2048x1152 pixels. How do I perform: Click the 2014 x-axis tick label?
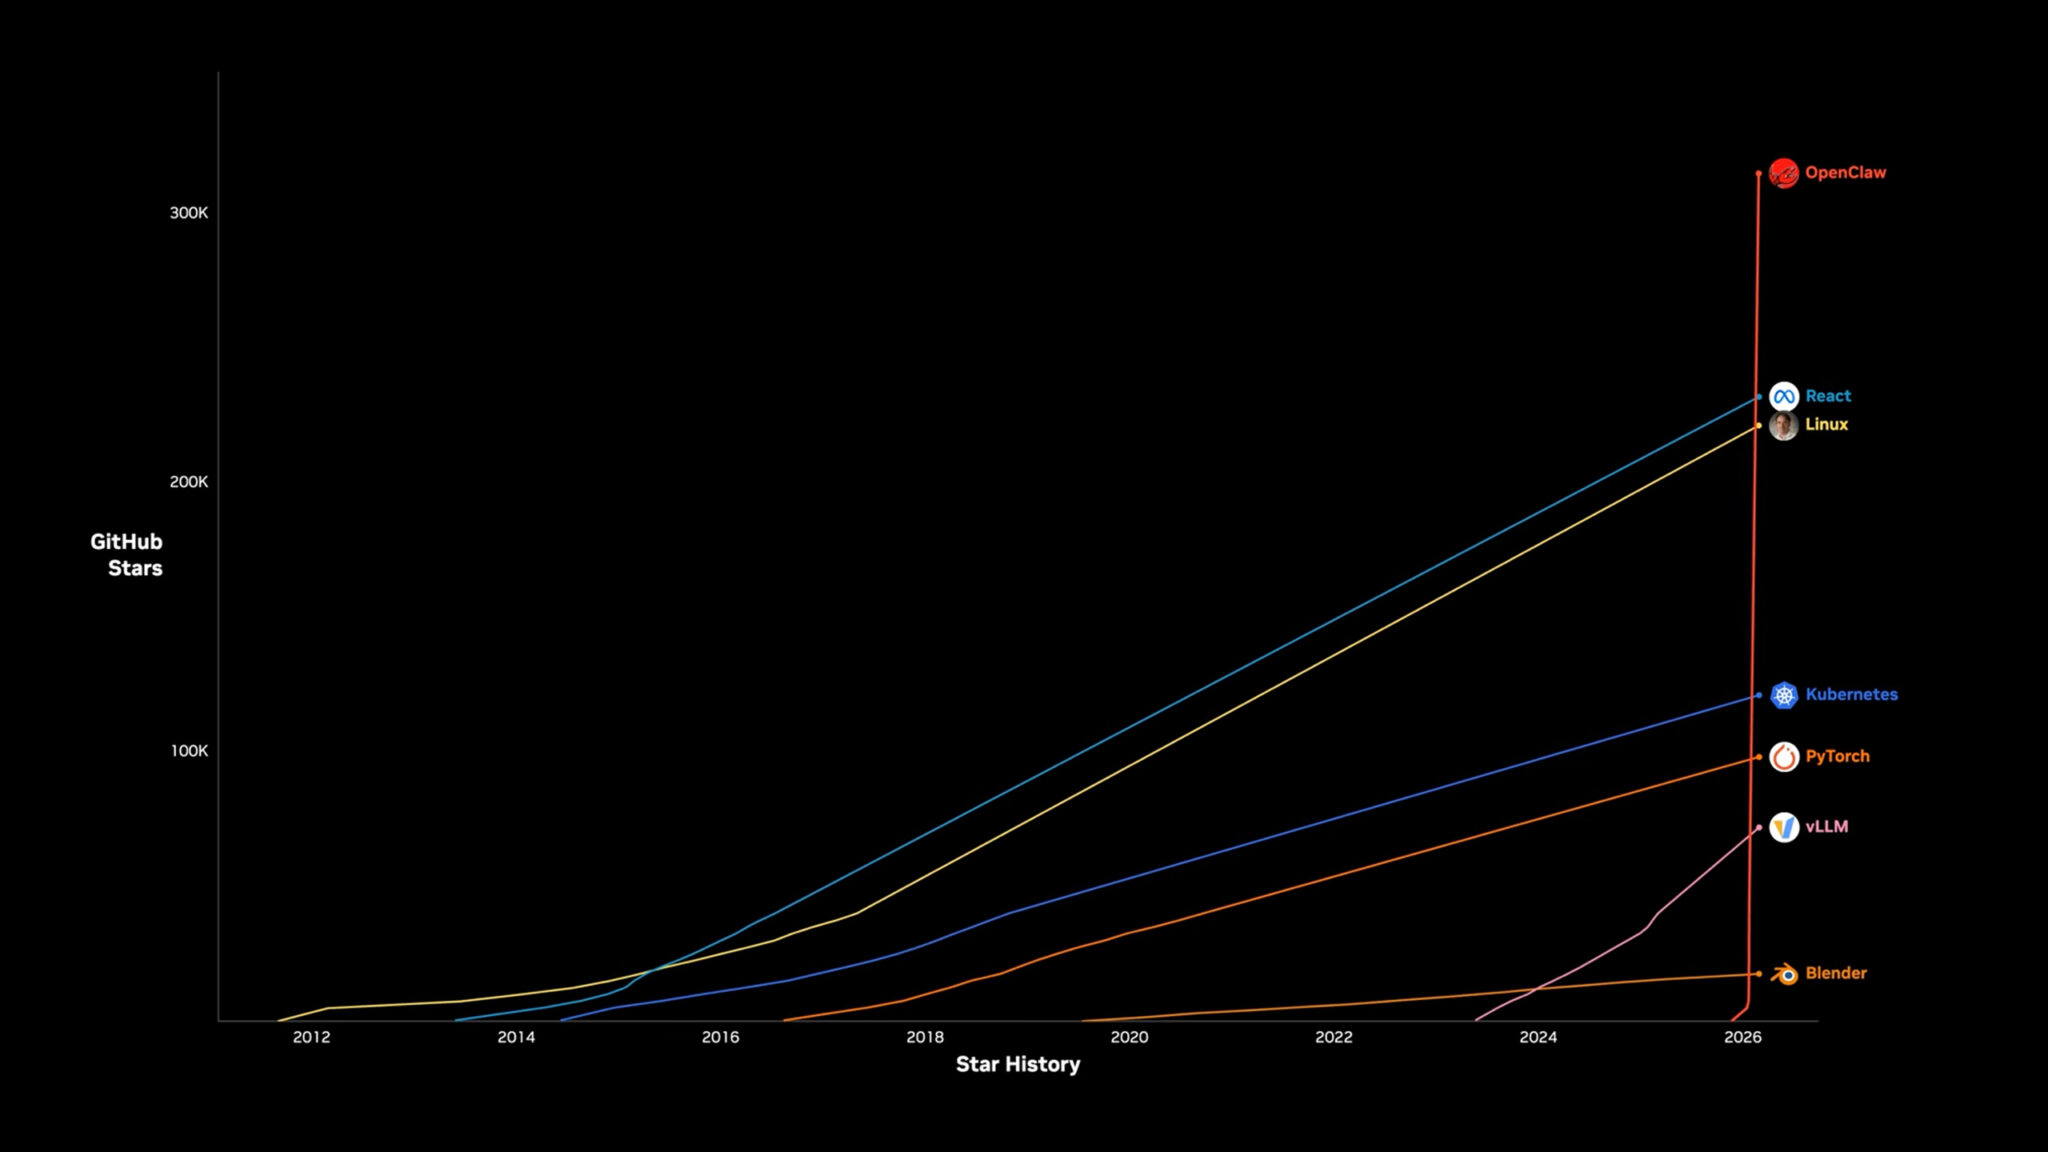point(516,1037)
